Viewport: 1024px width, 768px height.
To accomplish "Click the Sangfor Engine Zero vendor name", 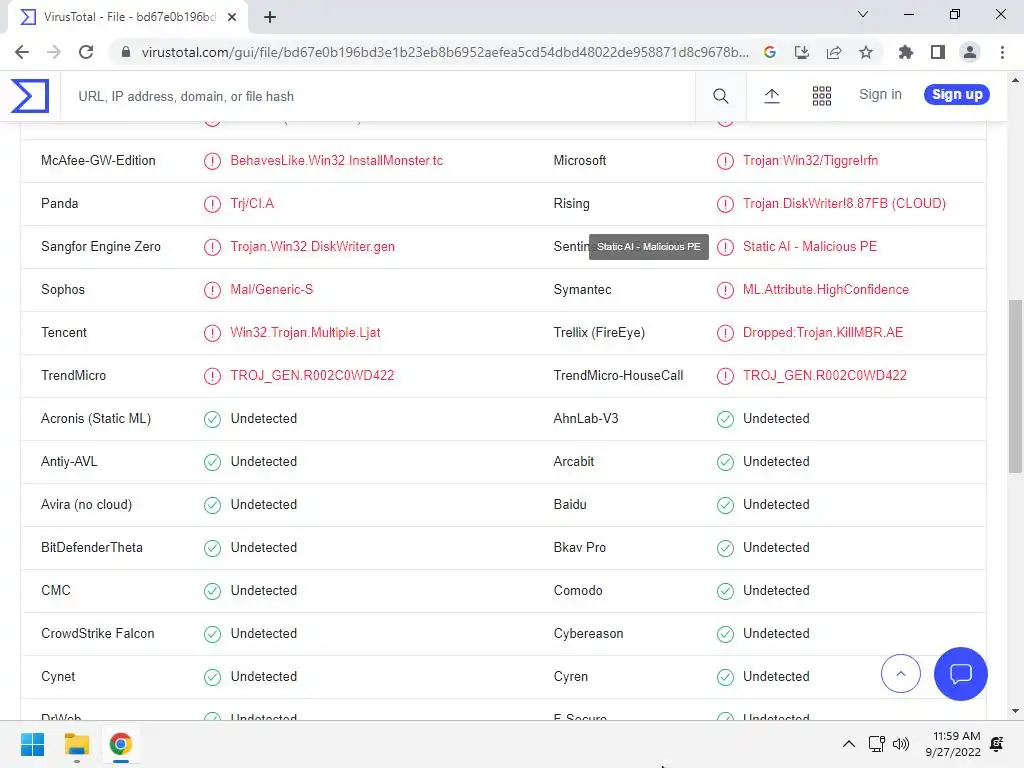I will pyautogui.click(x=101, y=247).
